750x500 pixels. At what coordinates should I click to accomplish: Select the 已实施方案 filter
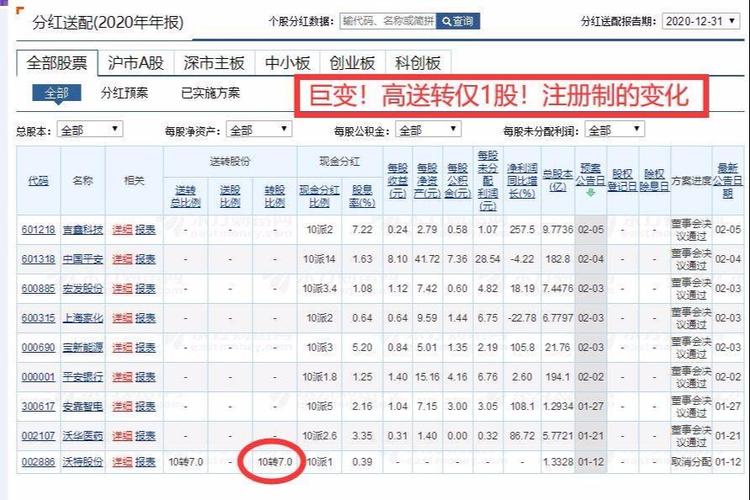point(210,93)
